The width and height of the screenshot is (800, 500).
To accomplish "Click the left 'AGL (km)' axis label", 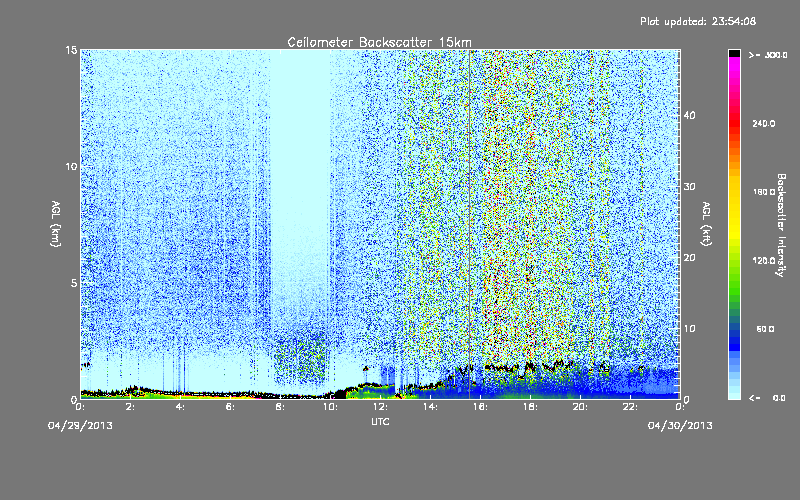I will 56,224.
